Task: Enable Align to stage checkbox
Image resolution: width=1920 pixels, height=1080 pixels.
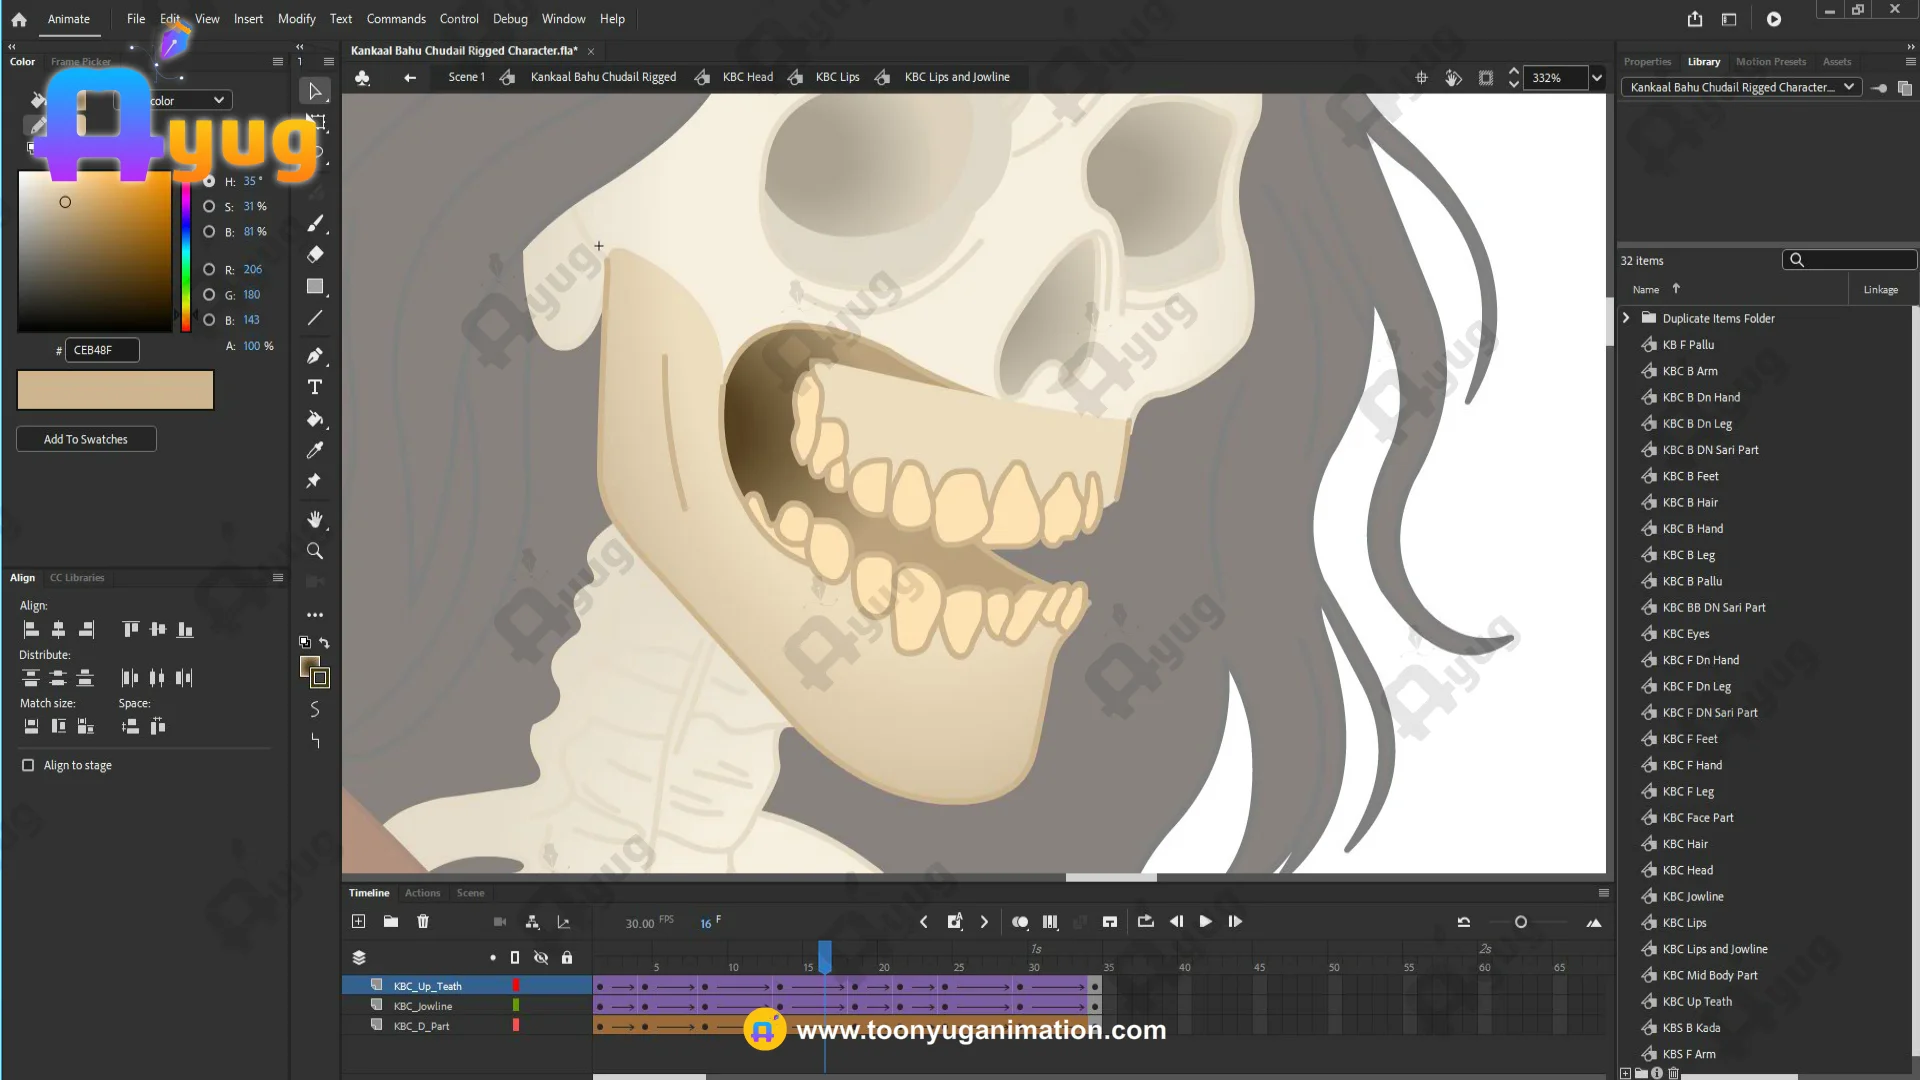Action: click(28, 765)
